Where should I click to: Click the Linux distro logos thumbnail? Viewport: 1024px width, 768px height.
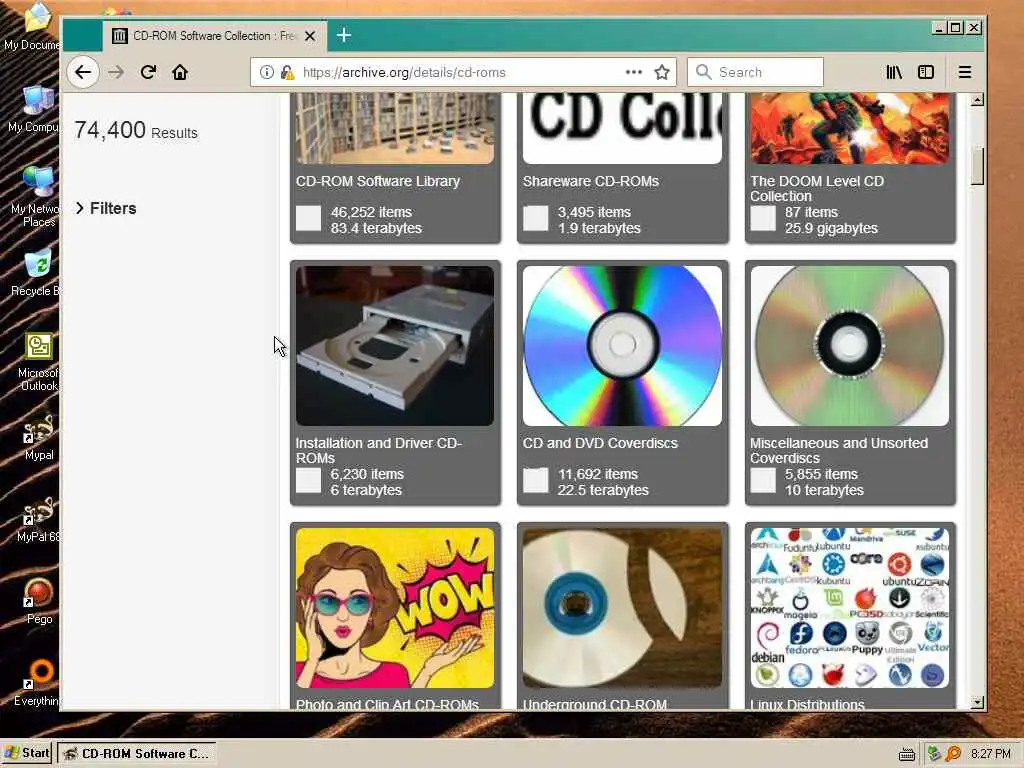[850, 608]
